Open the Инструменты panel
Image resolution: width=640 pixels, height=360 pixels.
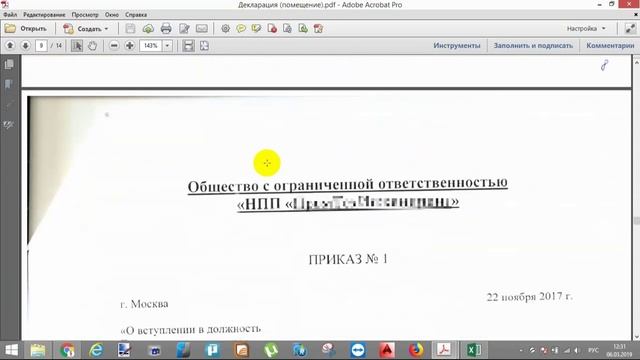tap(457, 46)
